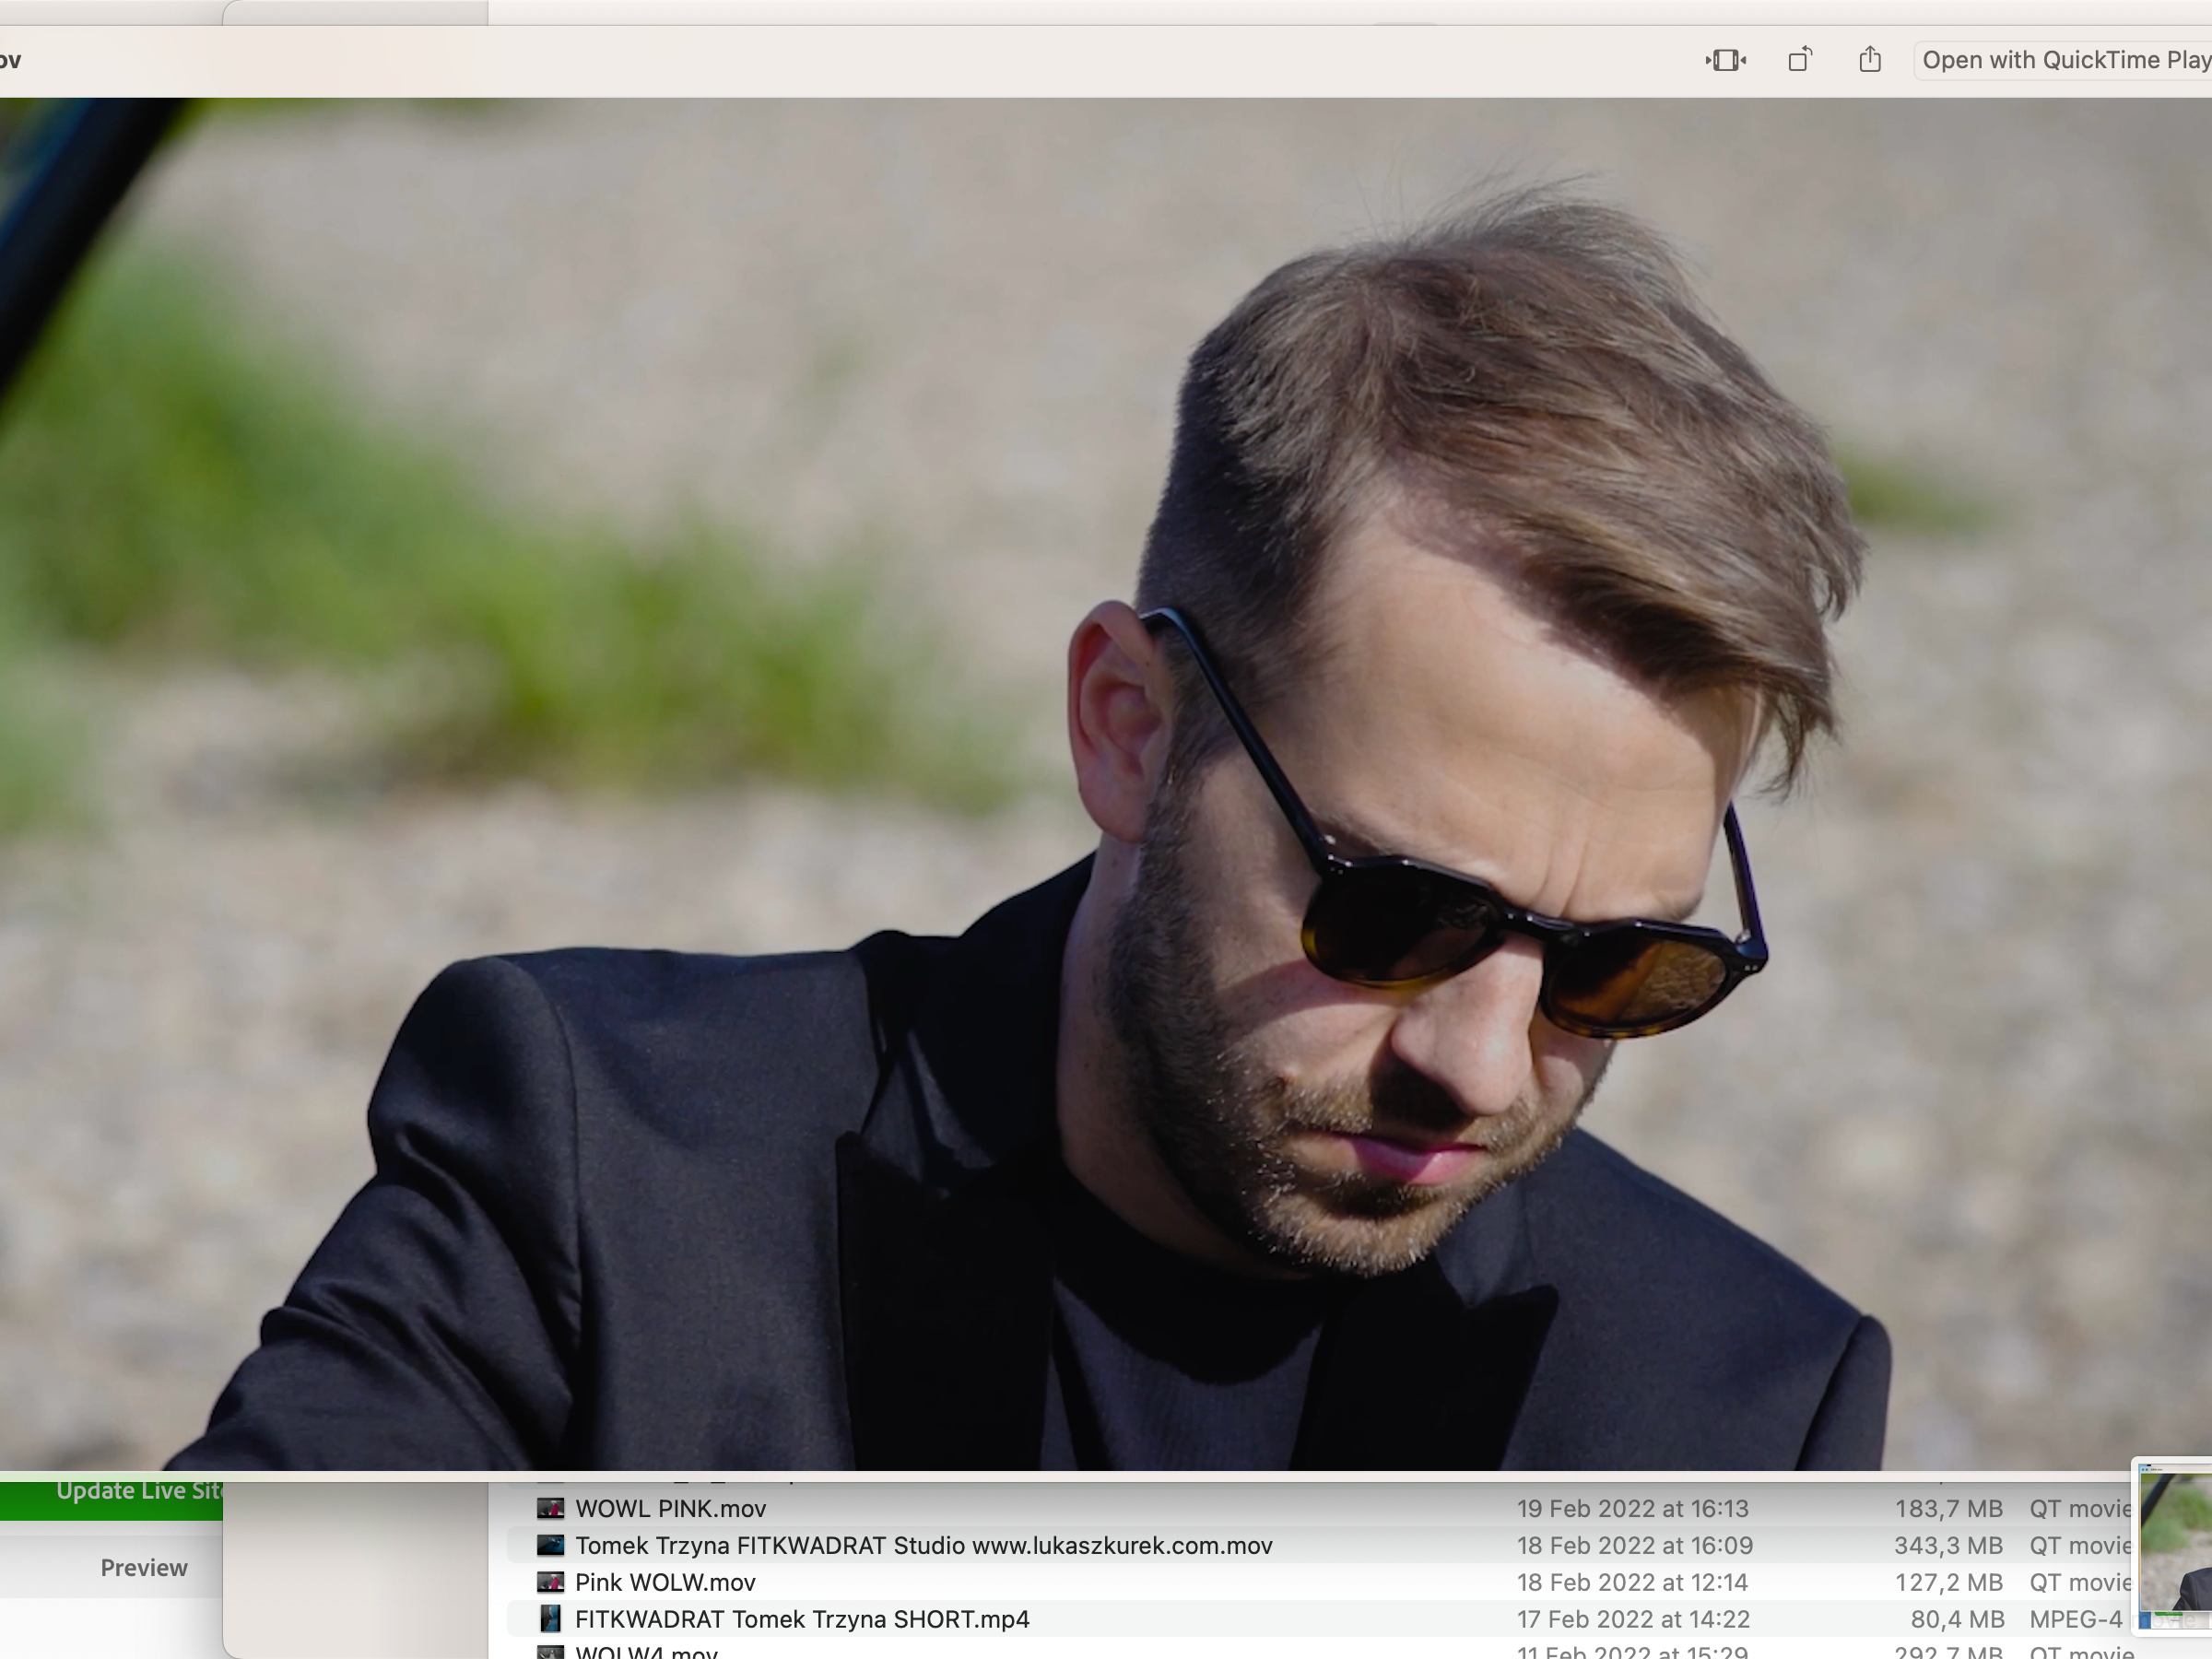Select FITKWADRAT Tomek Trzyna SHORT.mp4 filename

[802, 1619]
